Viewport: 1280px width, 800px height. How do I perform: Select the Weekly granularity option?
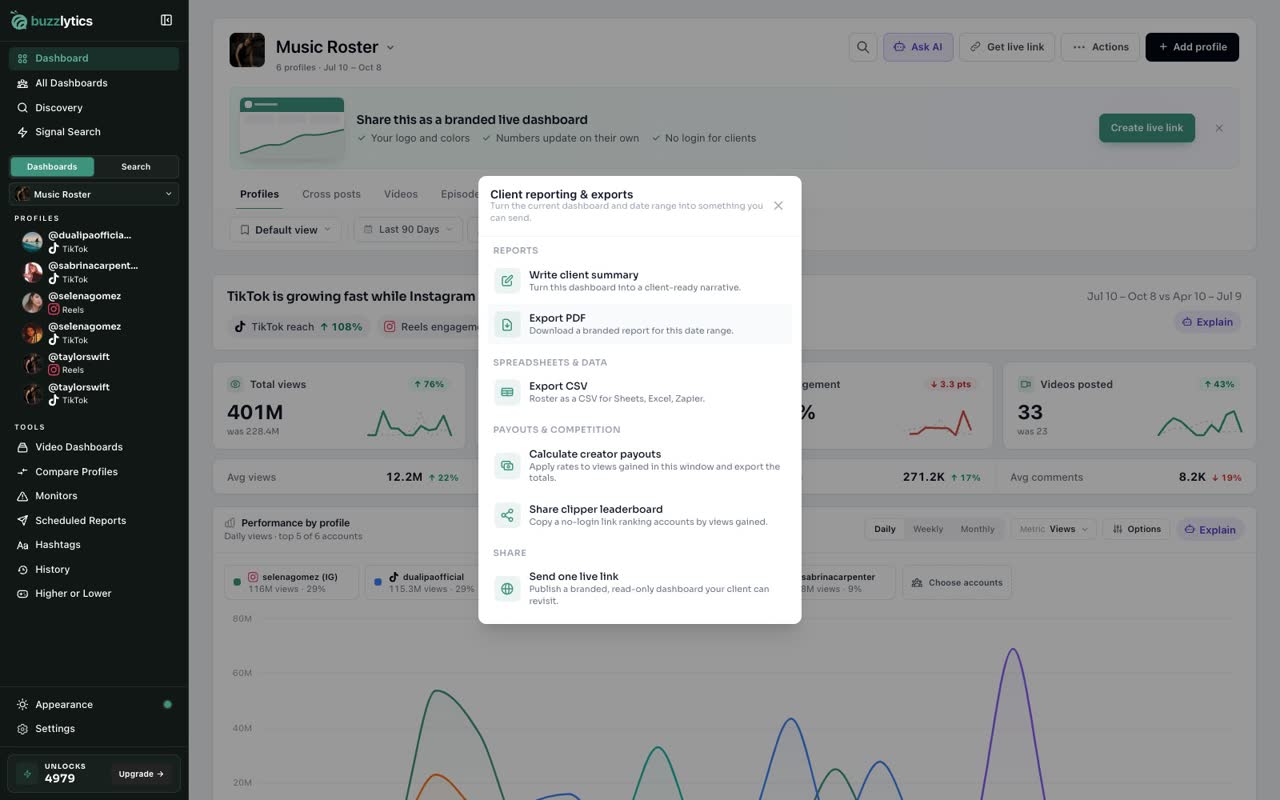pos(928,529)
